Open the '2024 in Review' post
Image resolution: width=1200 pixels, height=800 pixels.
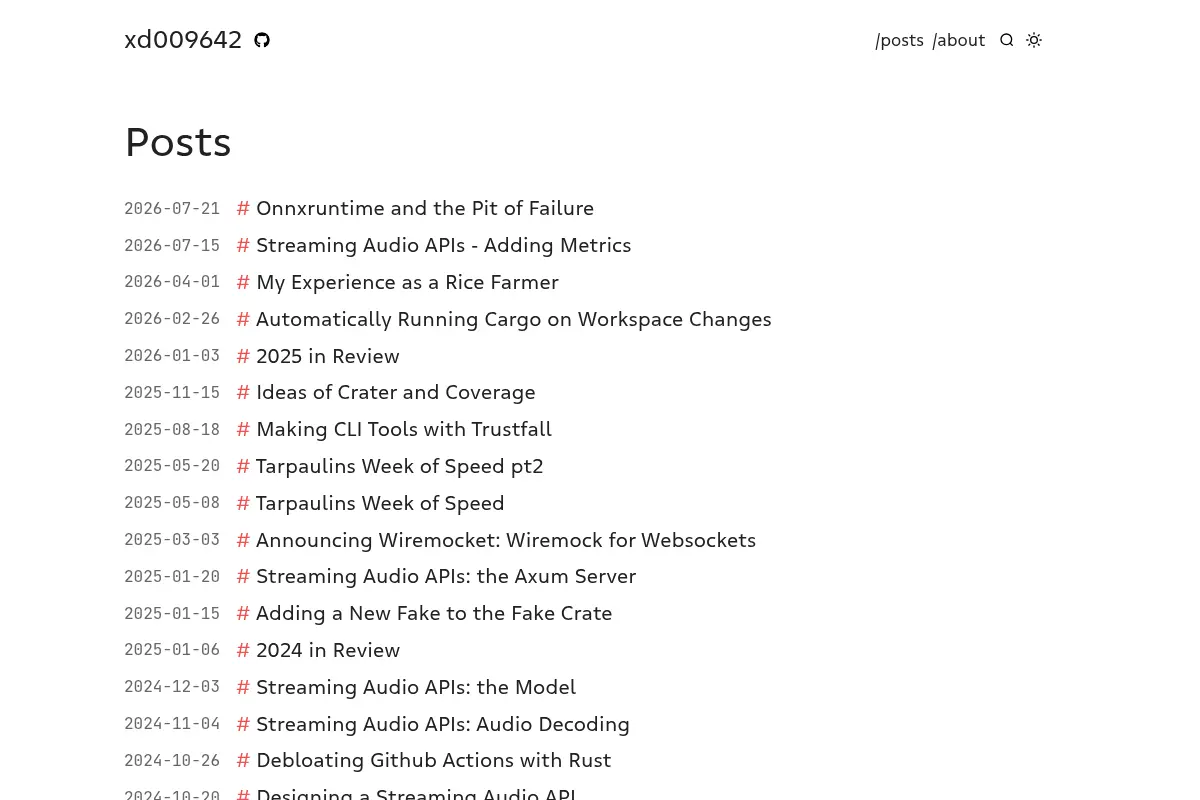click(x=328, y=650)
